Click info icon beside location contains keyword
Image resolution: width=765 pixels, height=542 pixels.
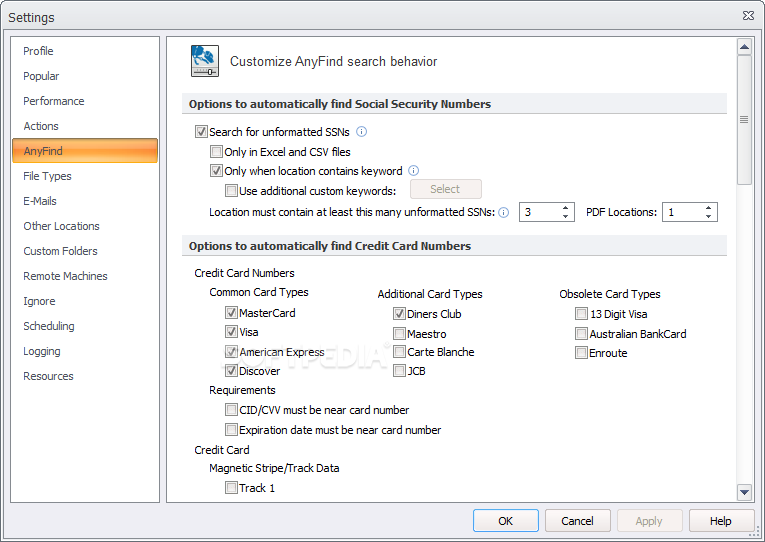(413, 171)
